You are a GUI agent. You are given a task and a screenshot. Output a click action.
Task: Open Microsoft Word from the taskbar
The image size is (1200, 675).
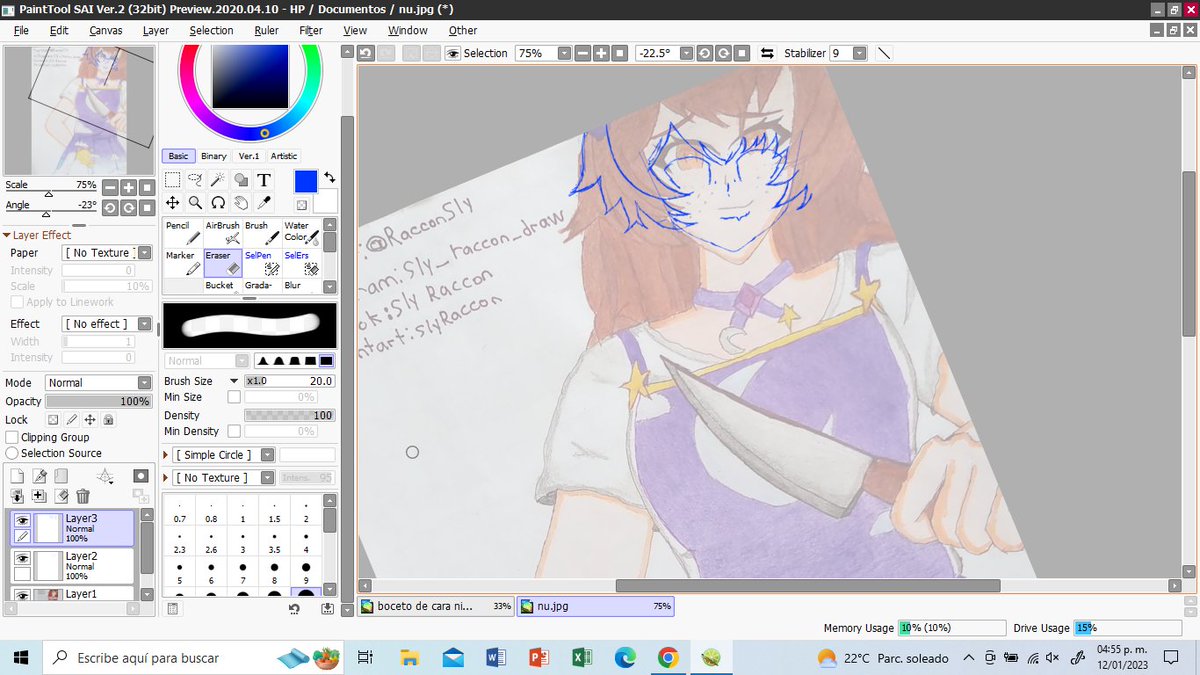click(x=496, y=658)
